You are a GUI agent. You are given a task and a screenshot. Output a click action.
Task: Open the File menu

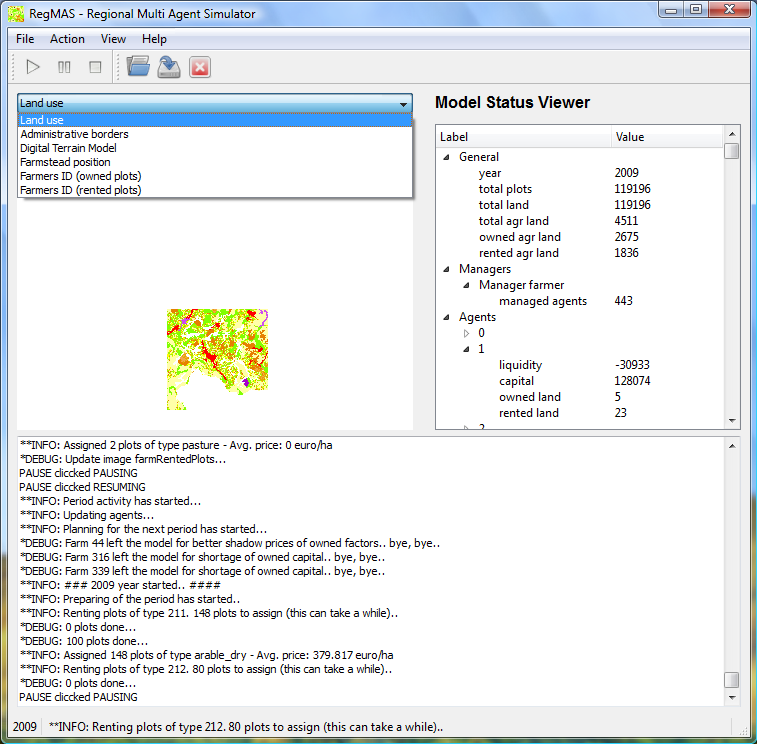click(25, 39)
